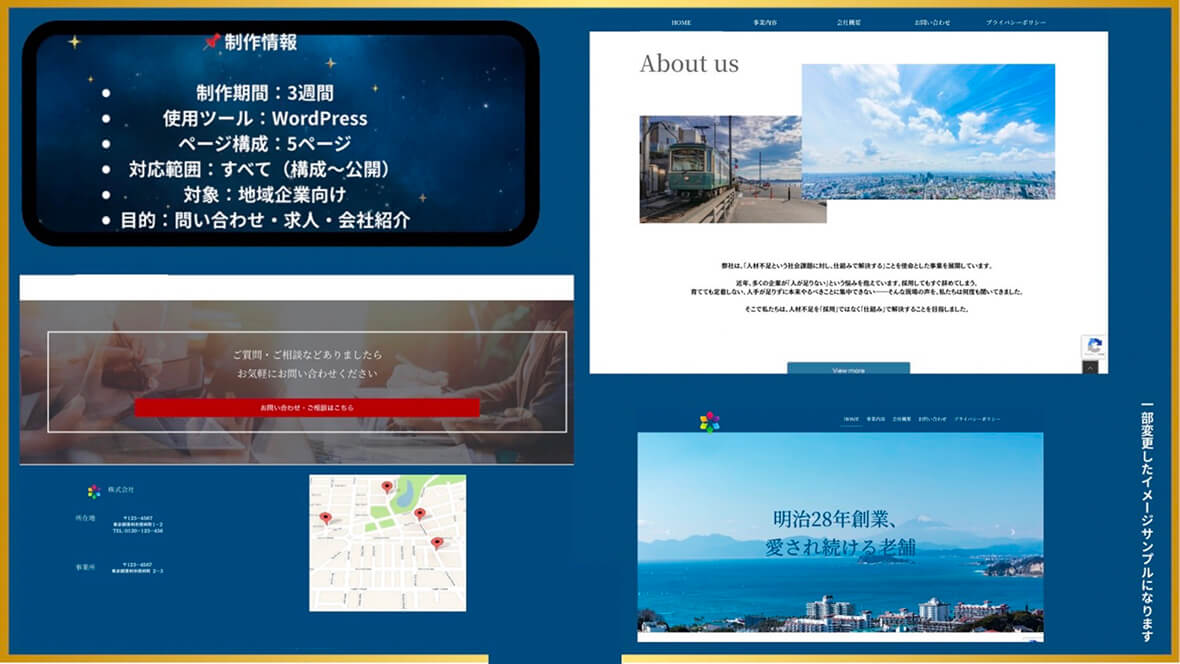Click the red map pin right of the park
Screen dimensions: 1180x664
tap(419, 514)
